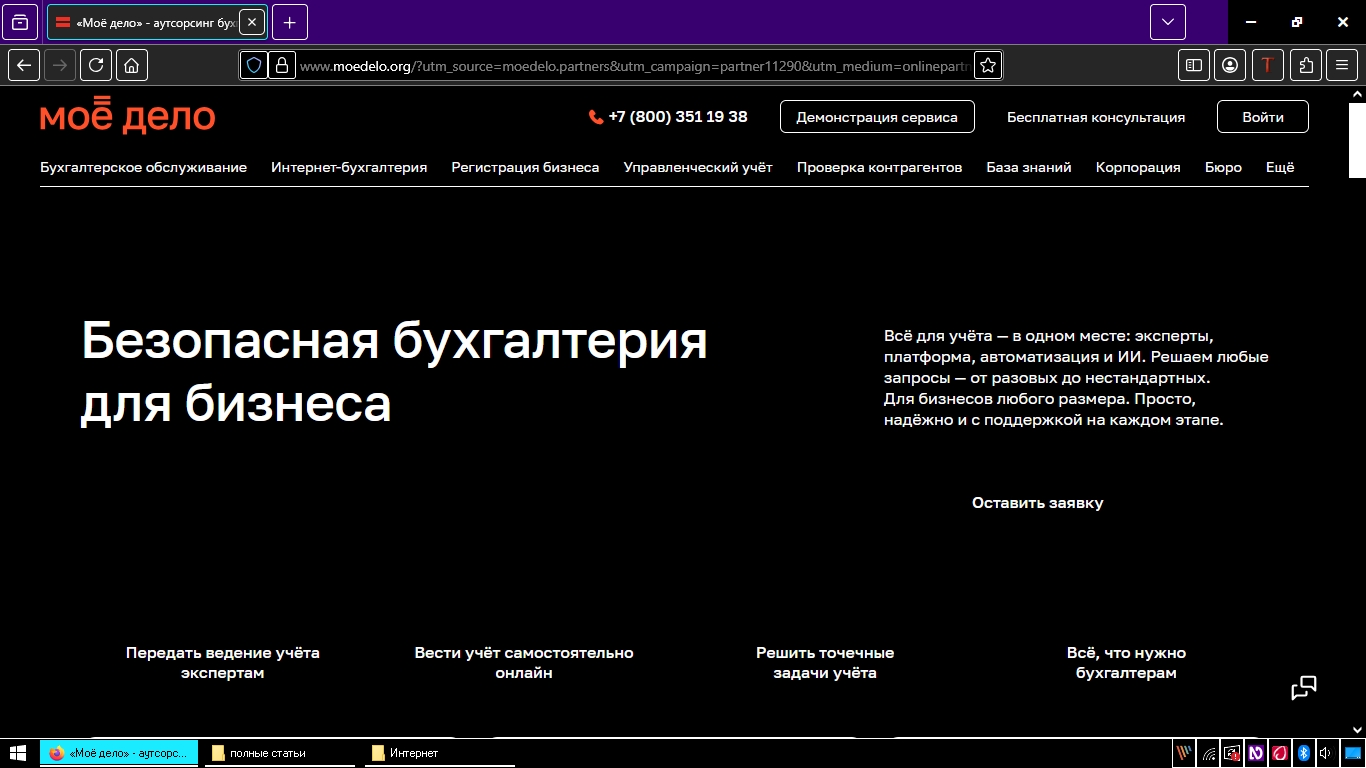
Task: Toggle the browser sidebar panel
Action: (1194, 65)
